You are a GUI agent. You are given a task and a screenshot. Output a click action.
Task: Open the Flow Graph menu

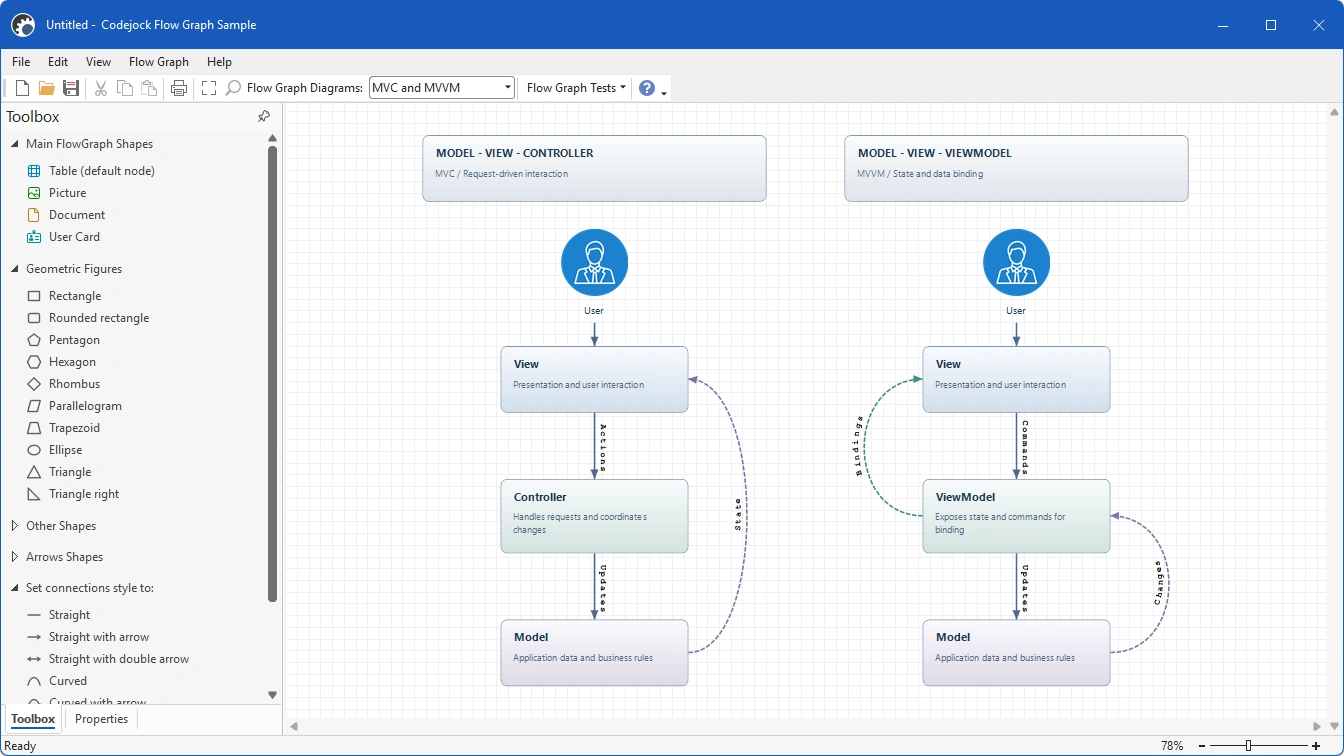click(159, 62)
